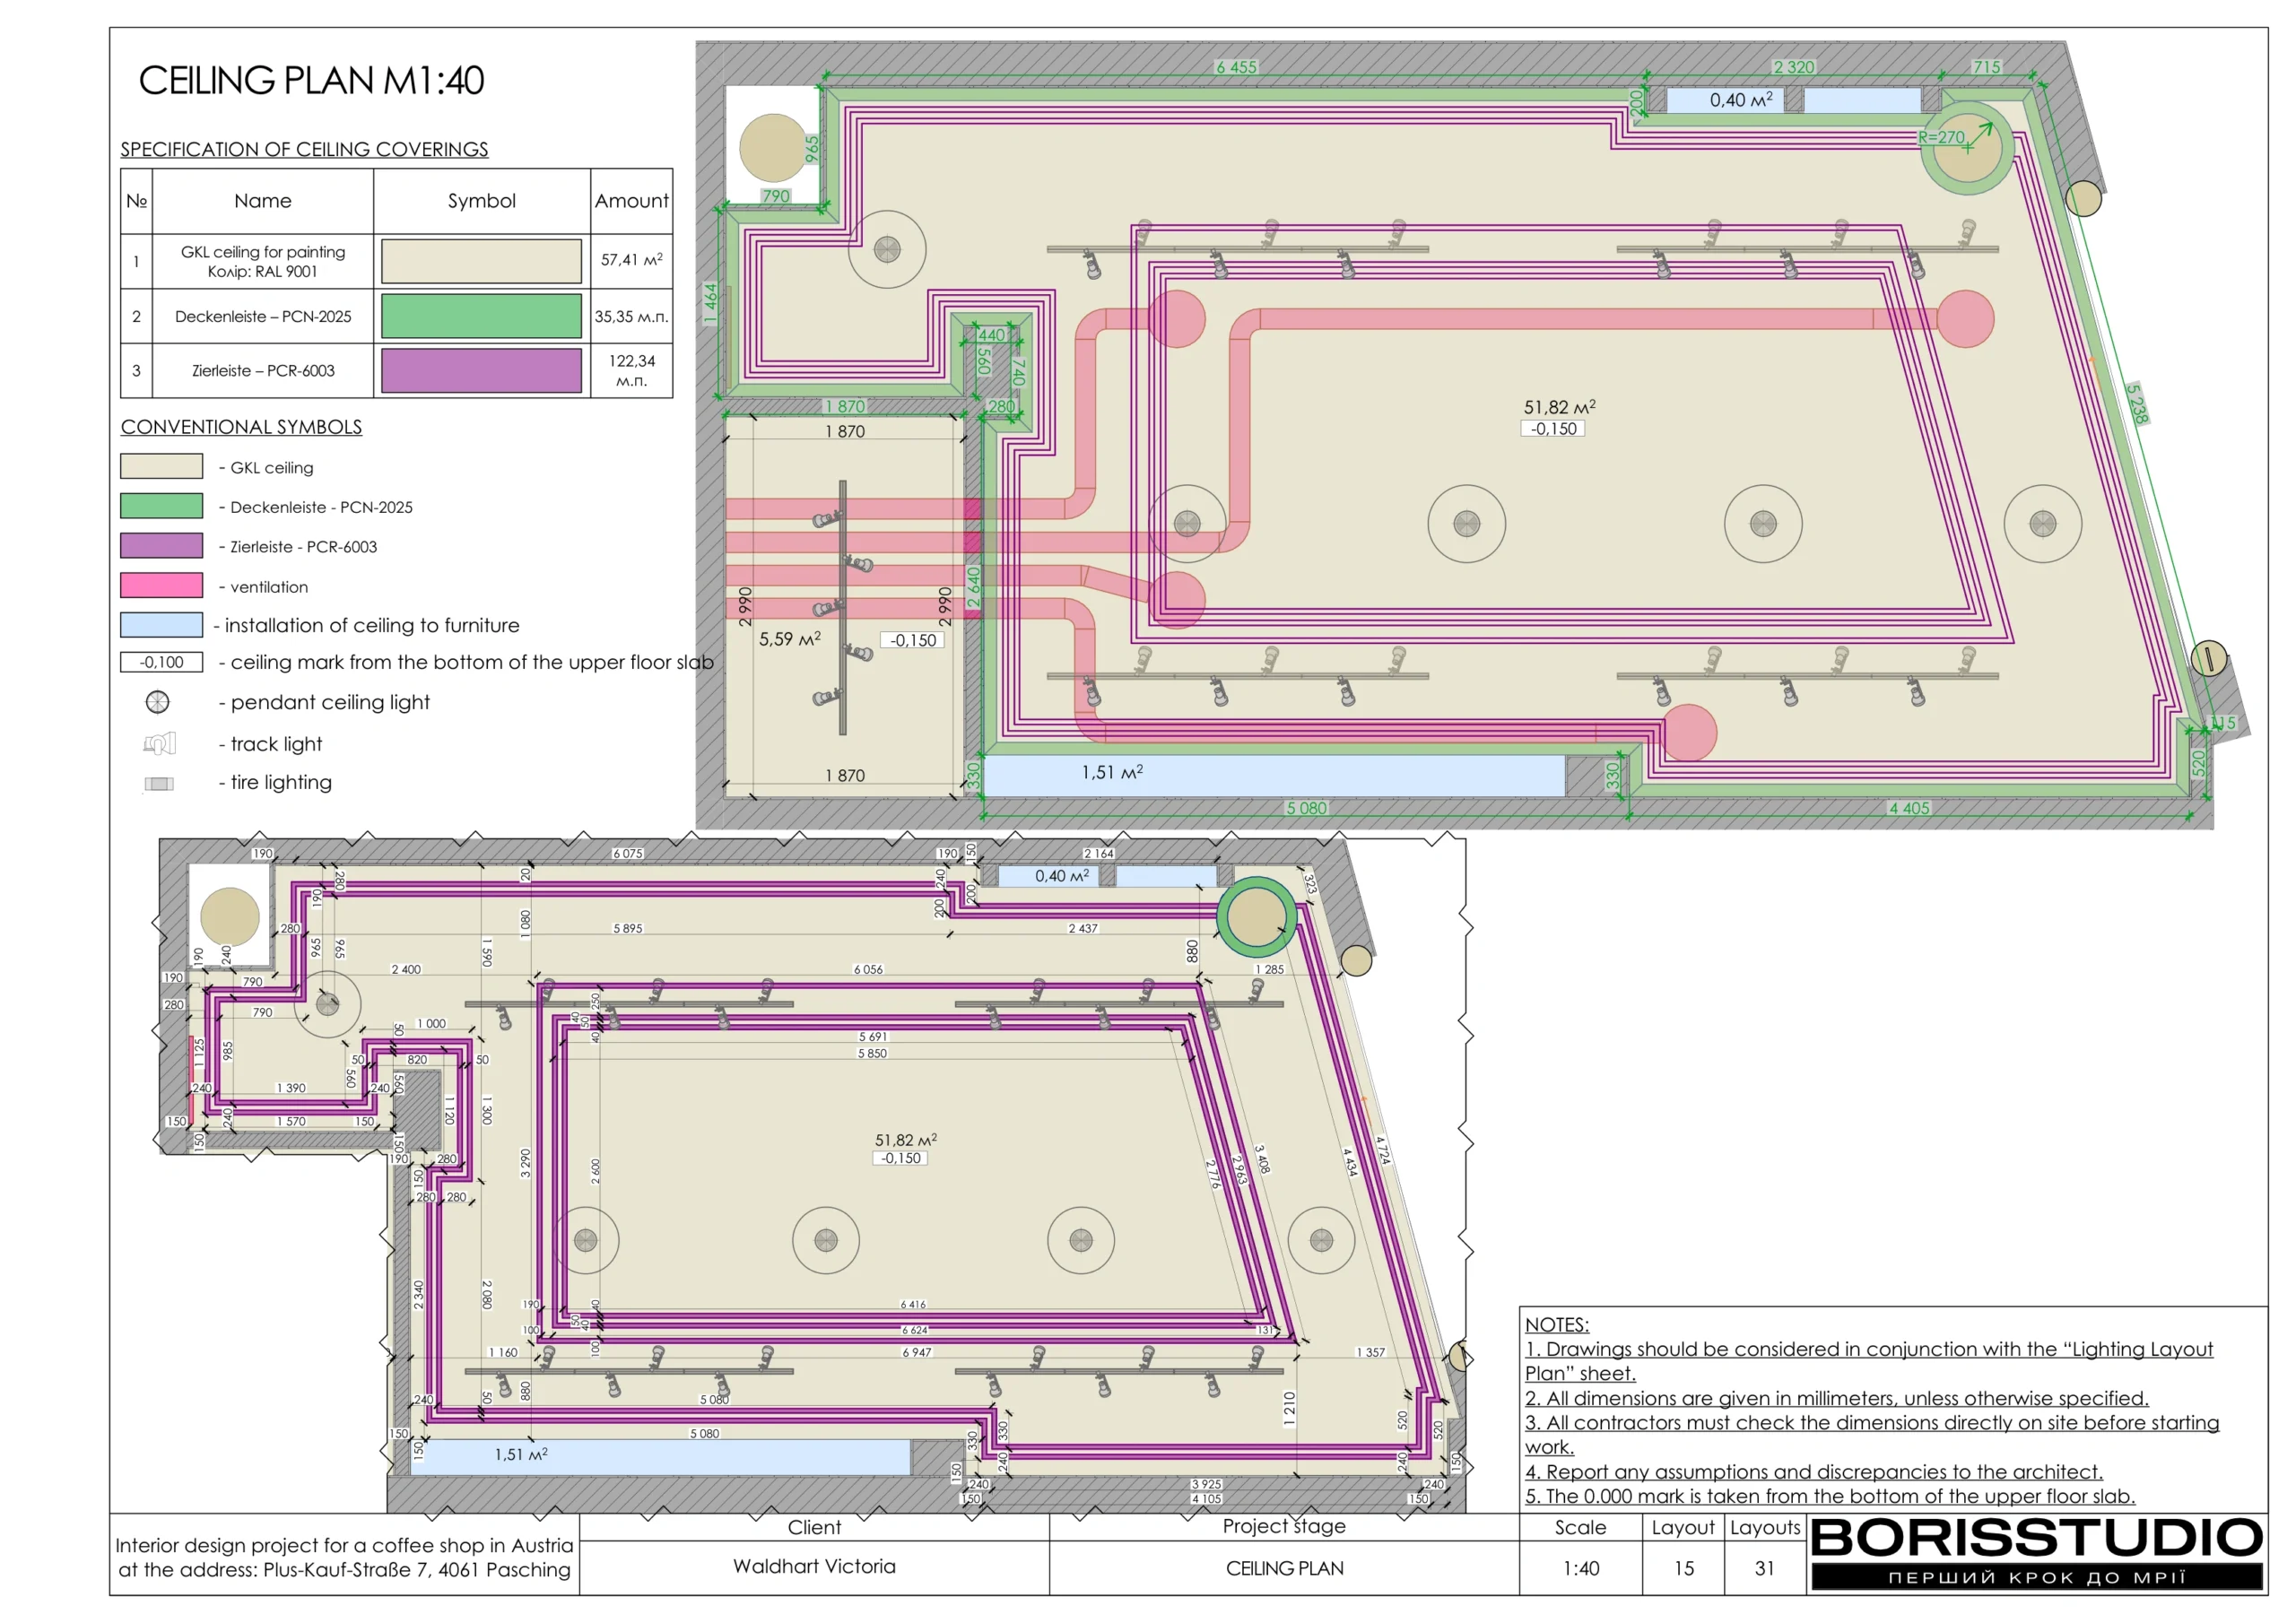
Task: Click the blue installation to furniture legend swatch
Action: [161, 625]
